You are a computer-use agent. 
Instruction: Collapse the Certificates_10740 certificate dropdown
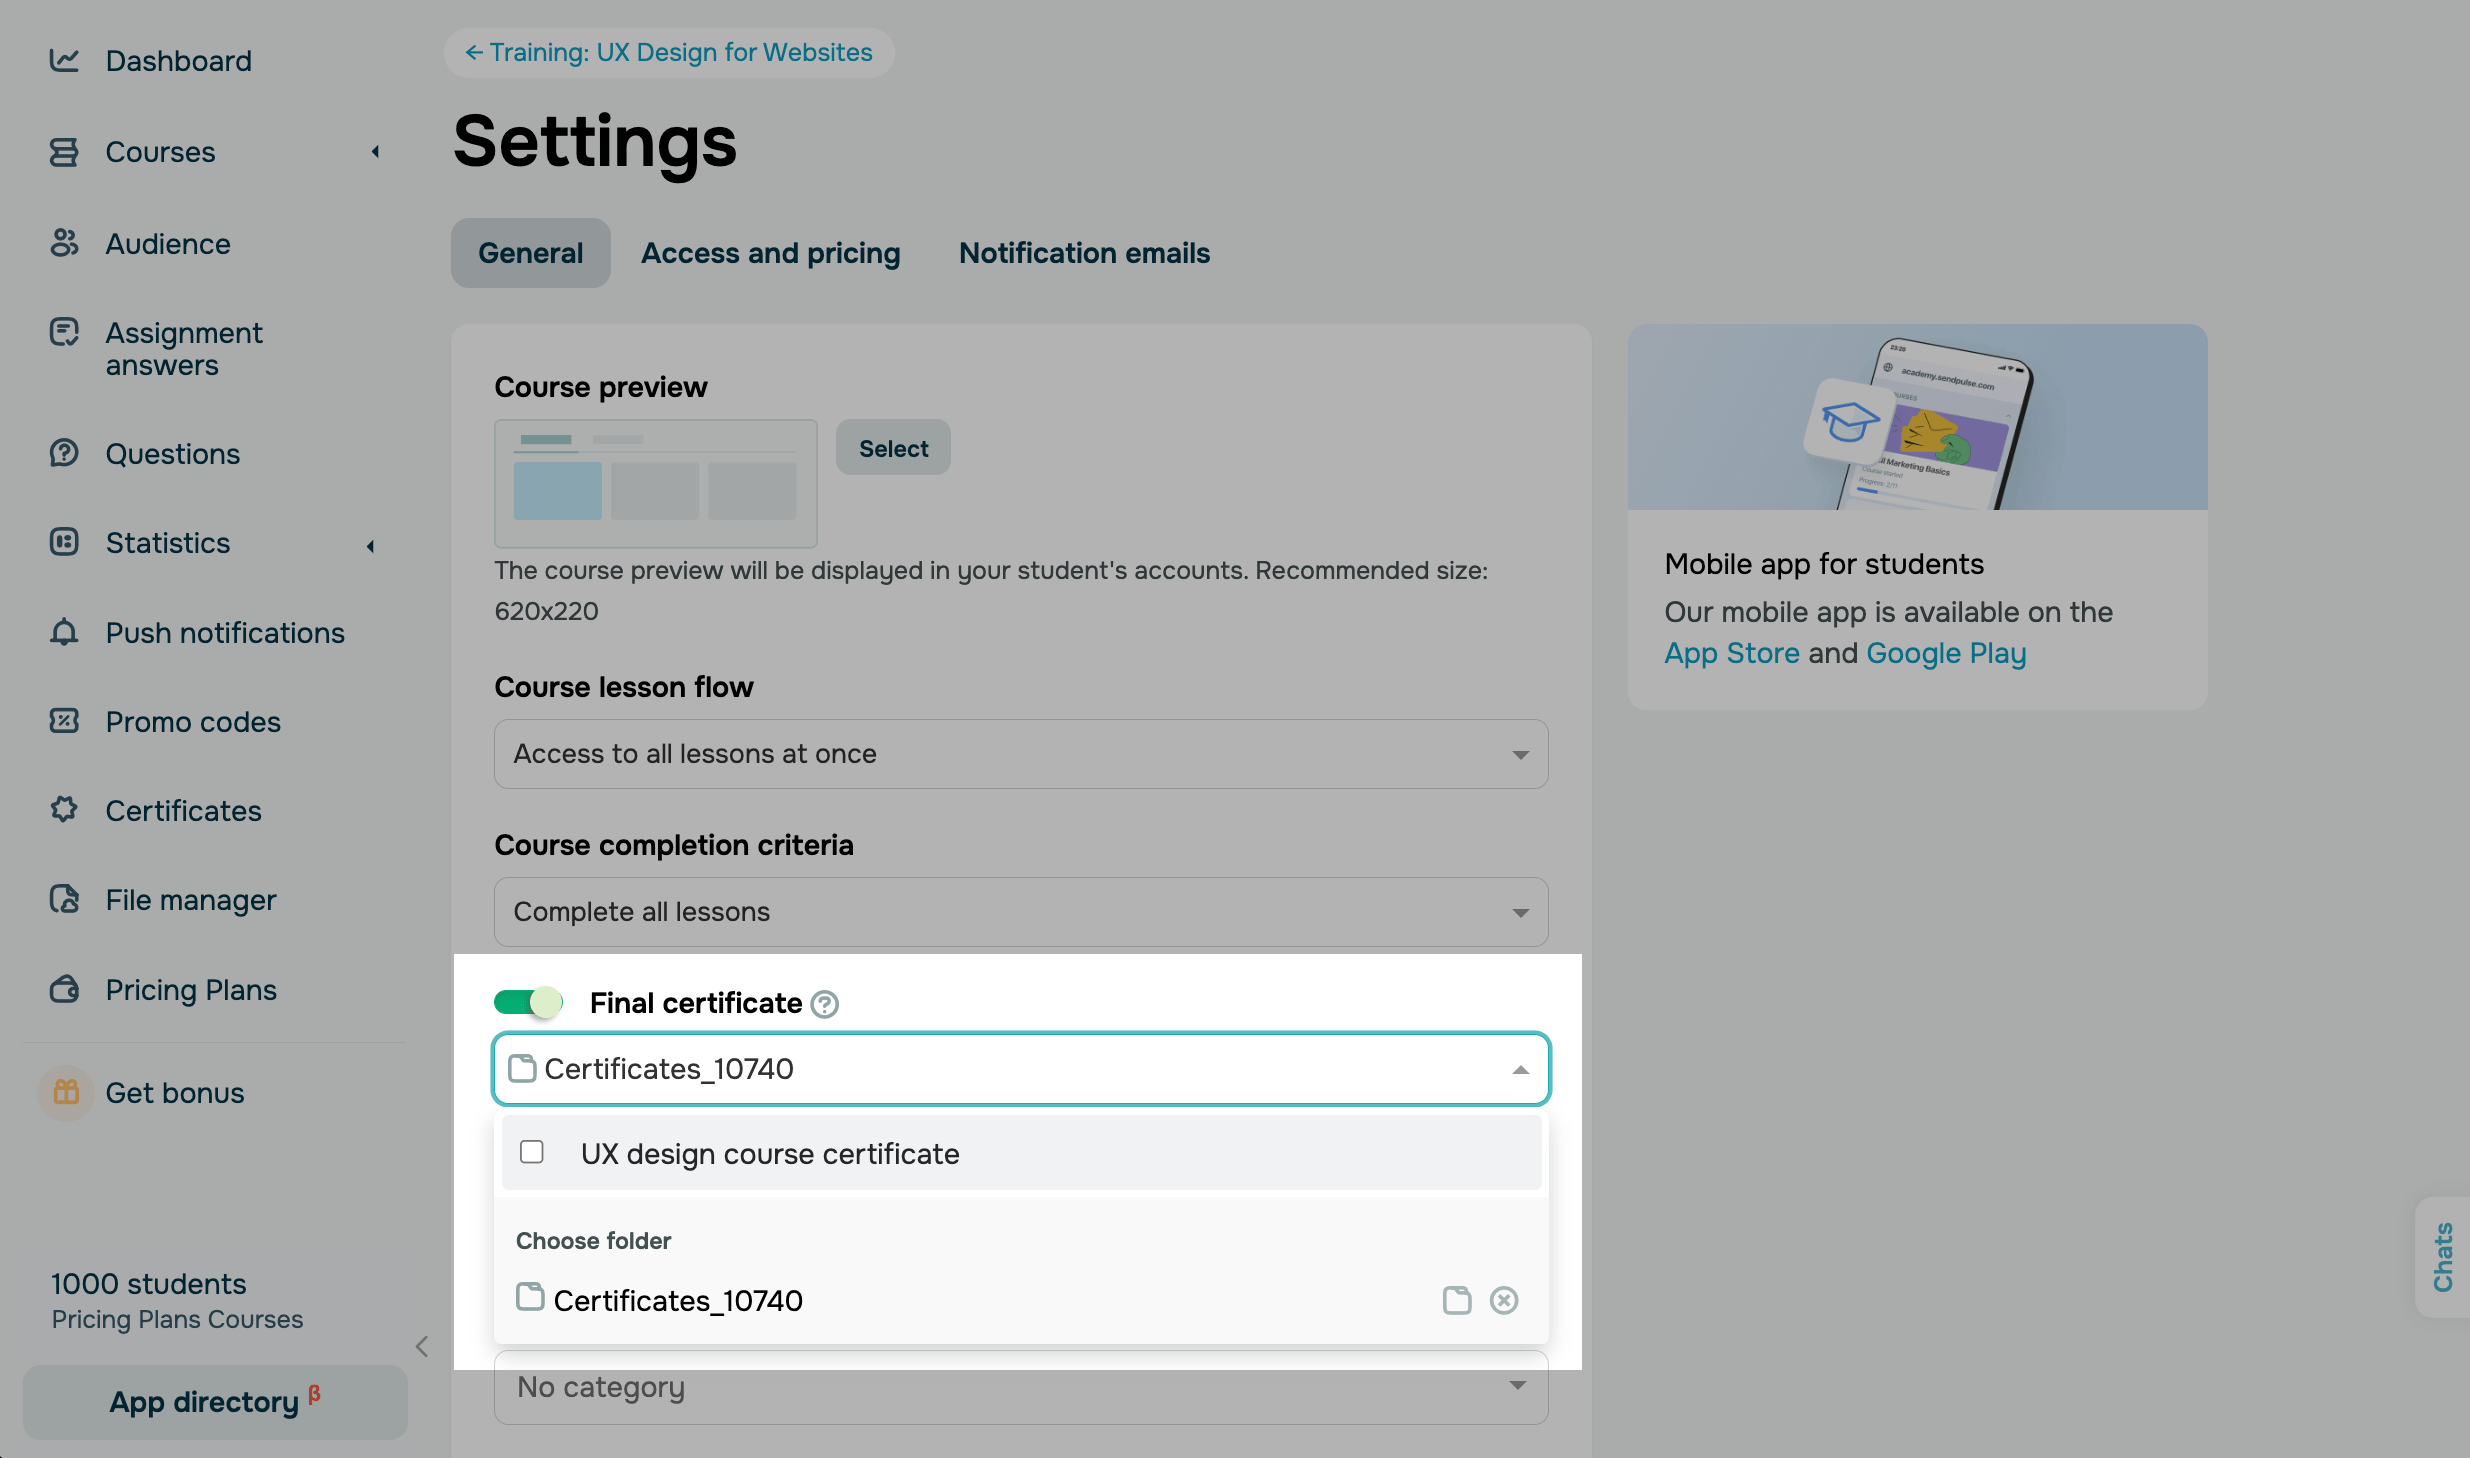tap(1520, 1070)
